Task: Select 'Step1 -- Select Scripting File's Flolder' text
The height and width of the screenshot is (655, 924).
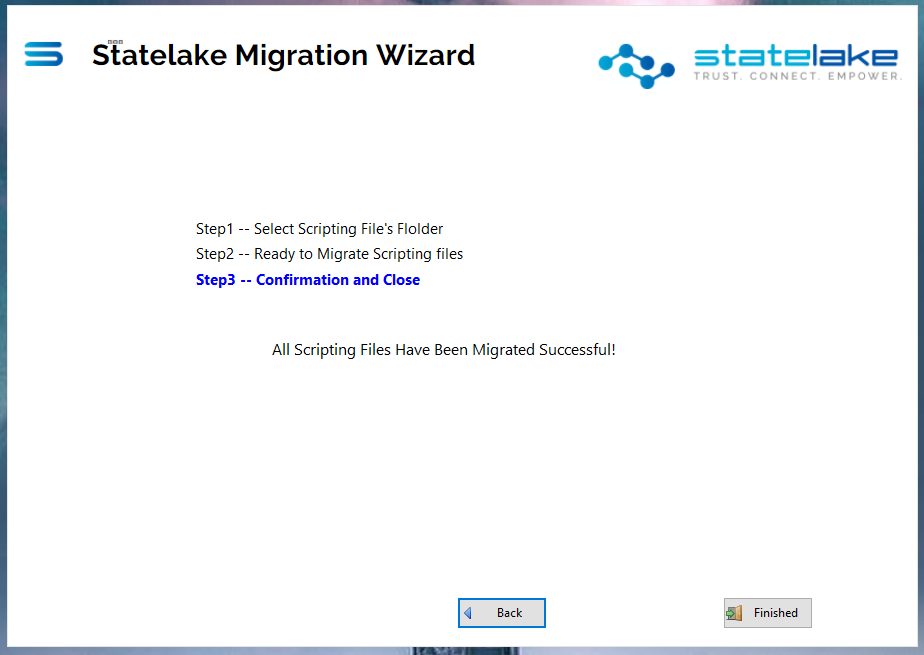Action: click(319, 229)
